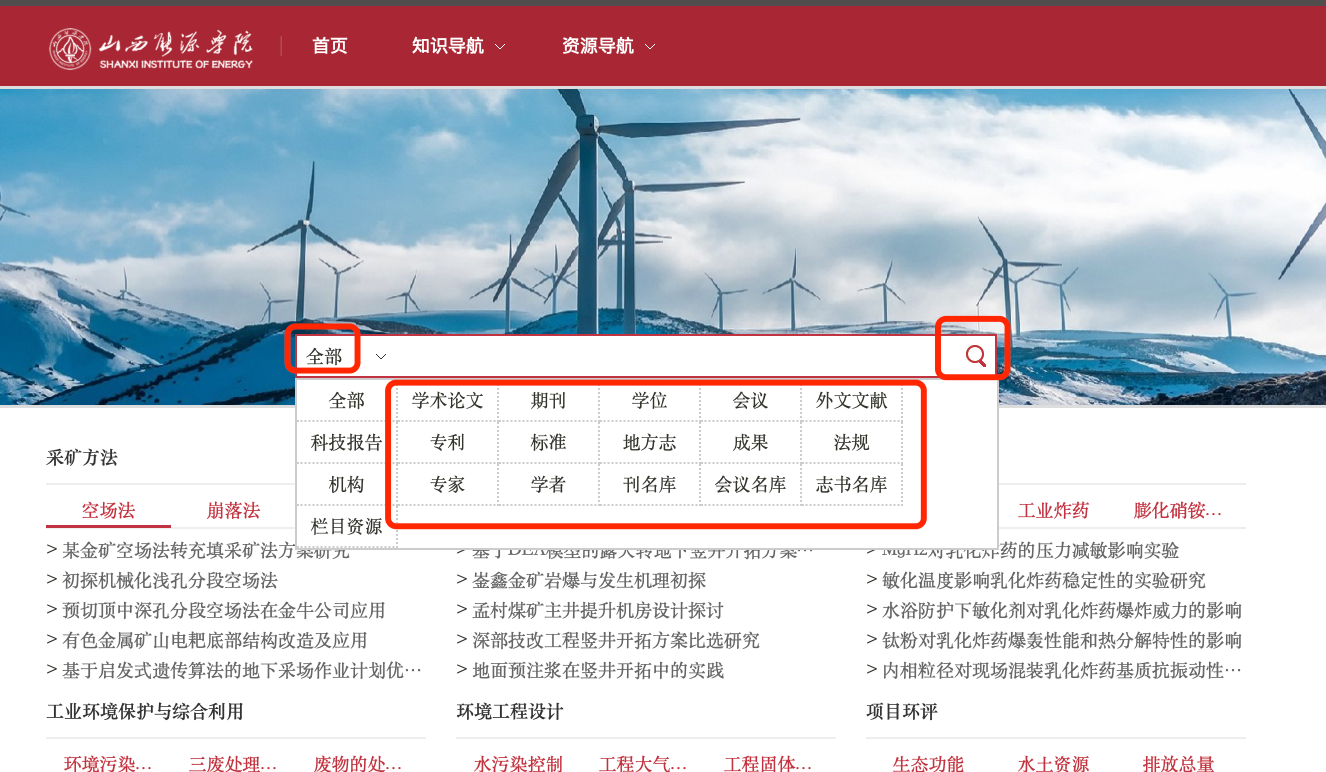Image resolution: width=1326 pixels, height=772 pixels.
Task: Switch to the 崩落法 tab
Action: (233, 511)
